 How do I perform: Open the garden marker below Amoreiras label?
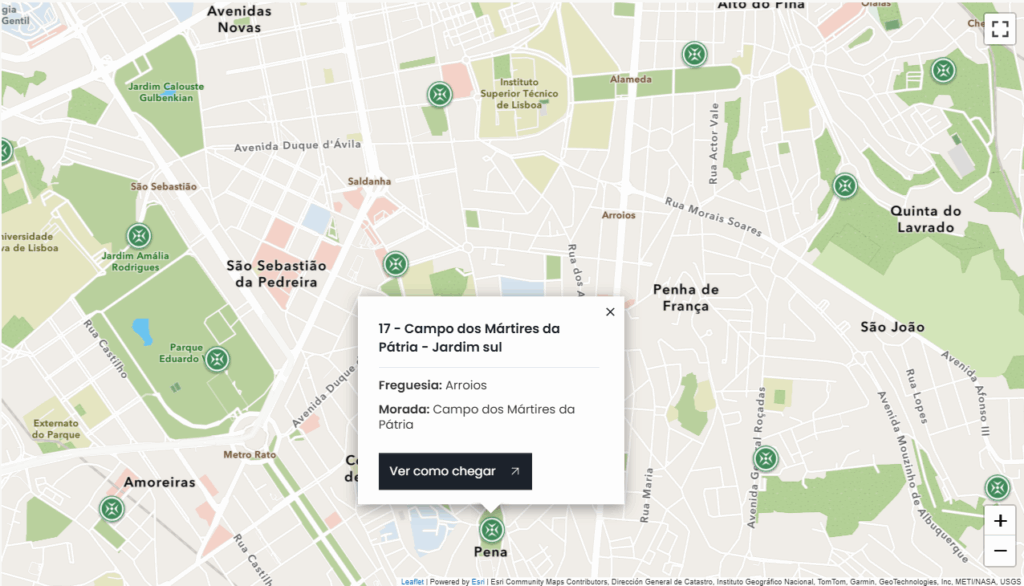tap(112, 509)
